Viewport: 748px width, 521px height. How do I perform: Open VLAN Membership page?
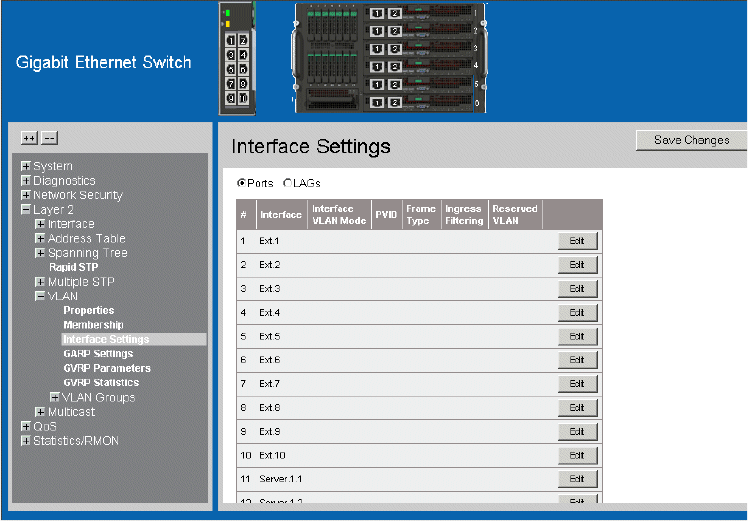(x=93, y=325)
